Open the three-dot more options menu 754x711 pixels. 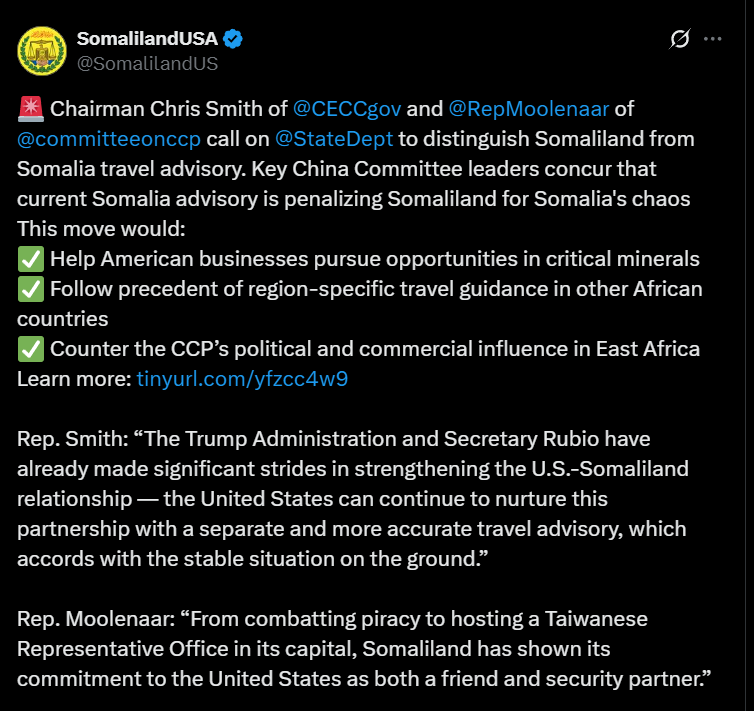pos(712,39)
